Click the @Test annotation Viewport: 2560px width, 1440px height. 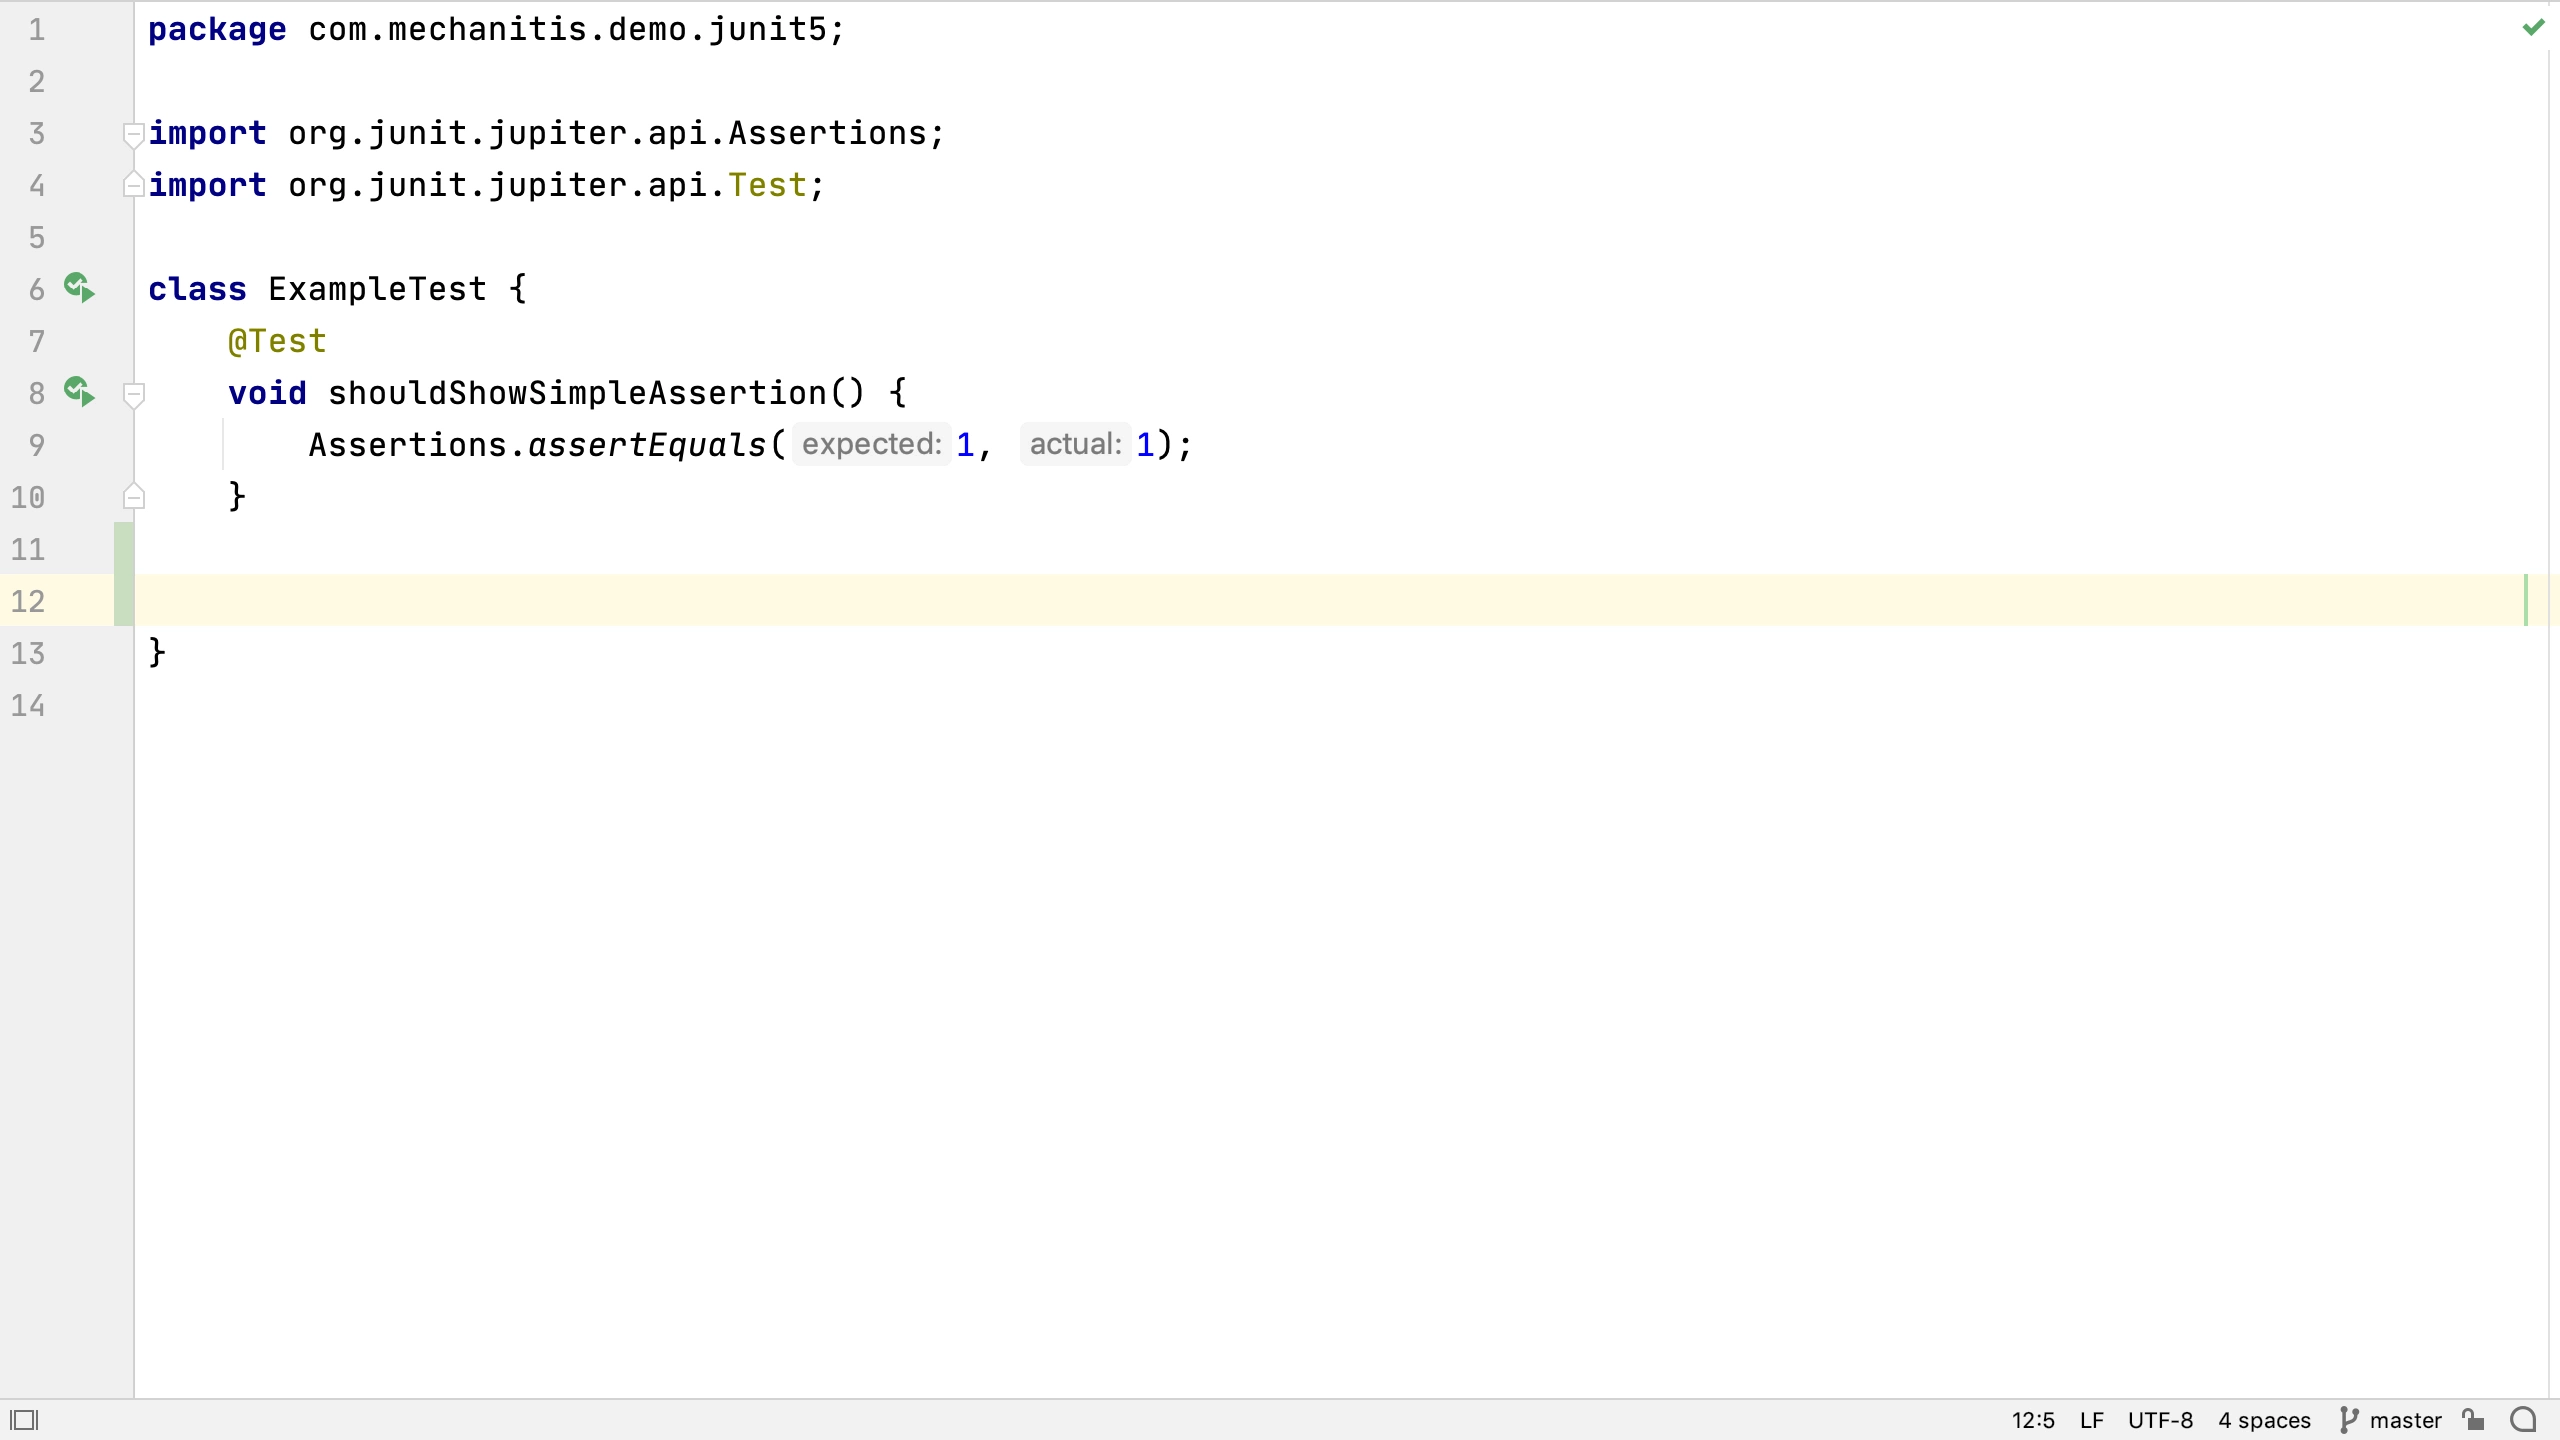tap(277, 341)
